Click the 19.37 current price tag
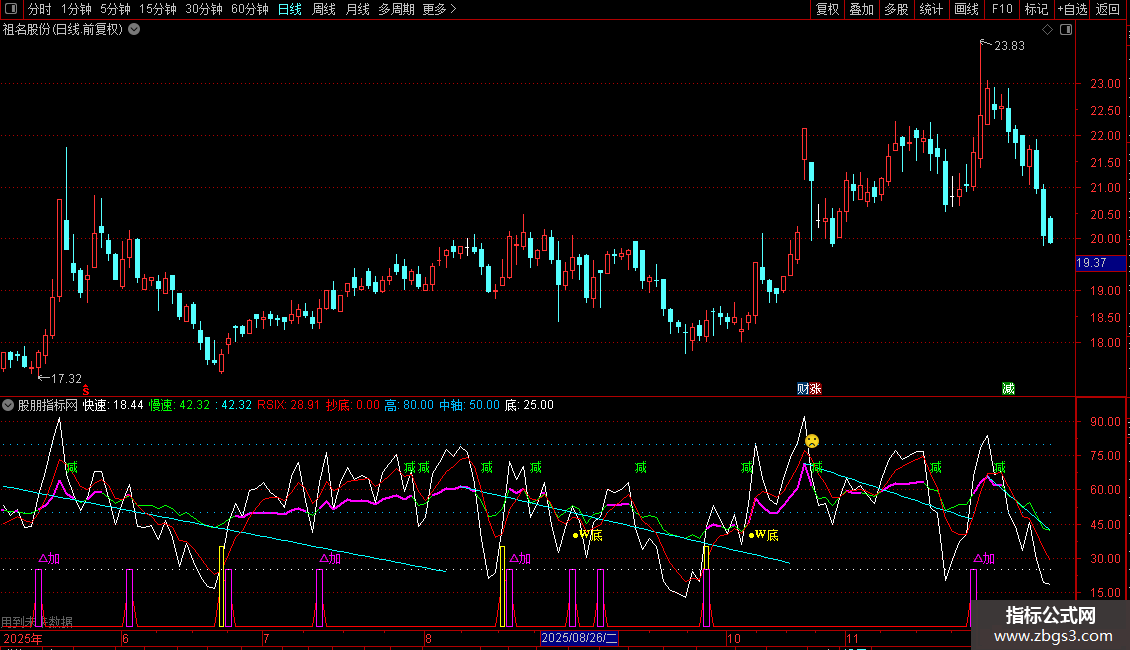1130x650 pixels. [1091, 263]
